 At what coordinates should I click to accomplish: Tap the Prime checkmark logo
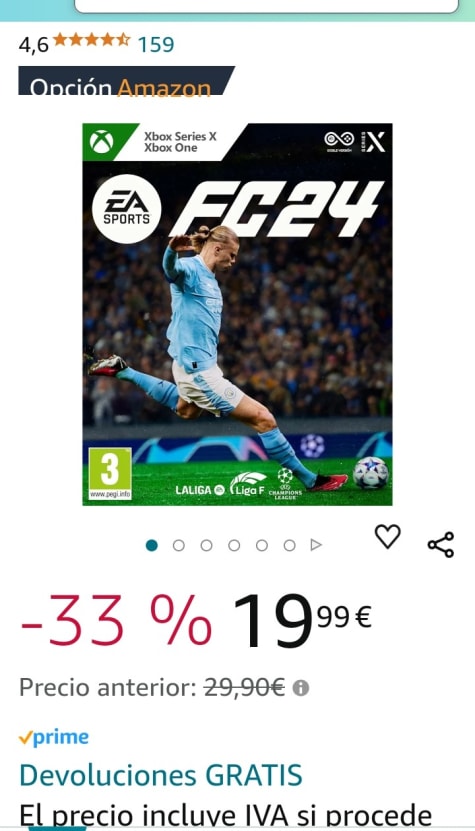tap(54, 738)
